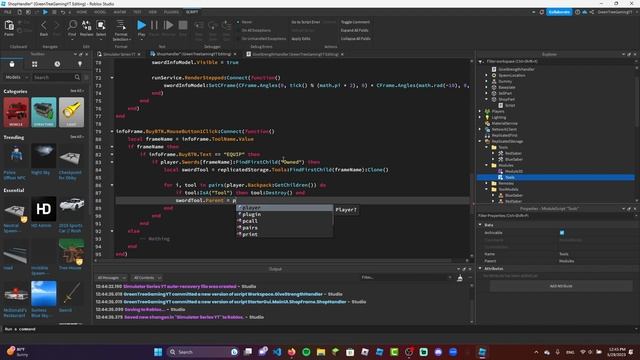This screenshot has height=360, width=640.
Task: Click Go to Script Error
Action: coord(306,22)
